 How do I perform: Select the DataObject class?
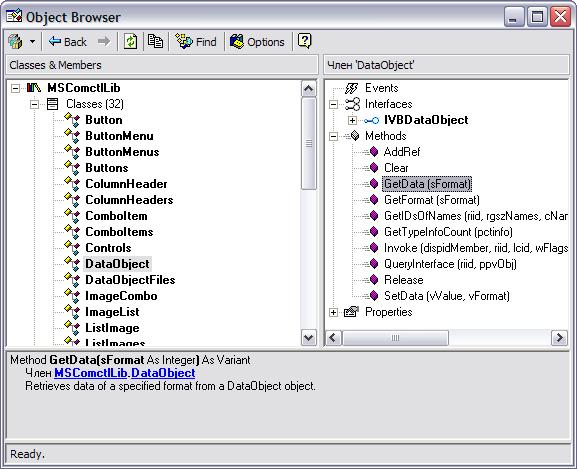117,264
